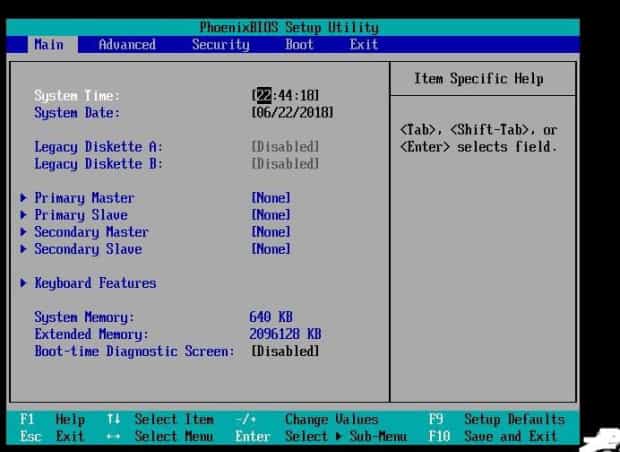The width and height of the screenshot is (620, 452).
Task: Expand the Primary Slave arrow
Action: tap(23, 215)
